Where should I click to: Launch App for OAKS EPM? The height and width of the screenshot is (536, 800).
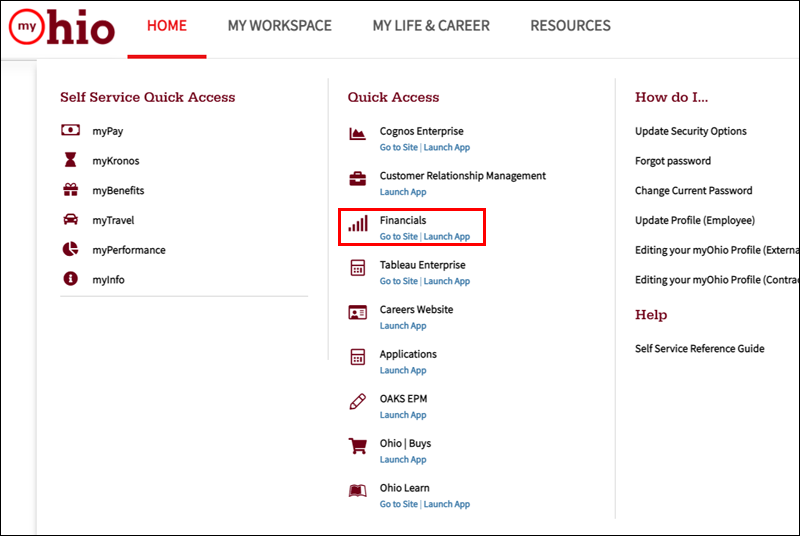[x=403, y=415]
